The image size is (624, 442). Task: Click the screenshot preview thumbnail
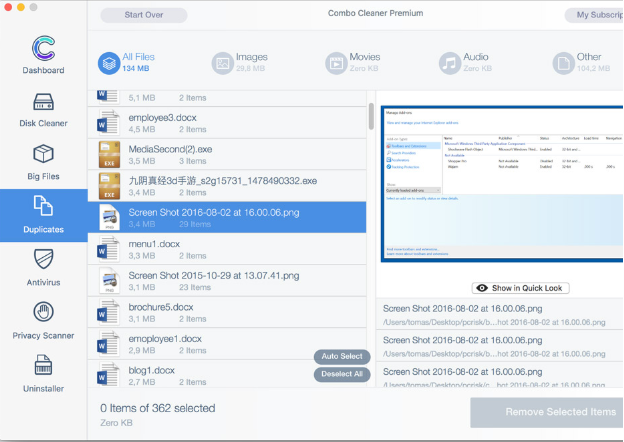coord(502,185)
